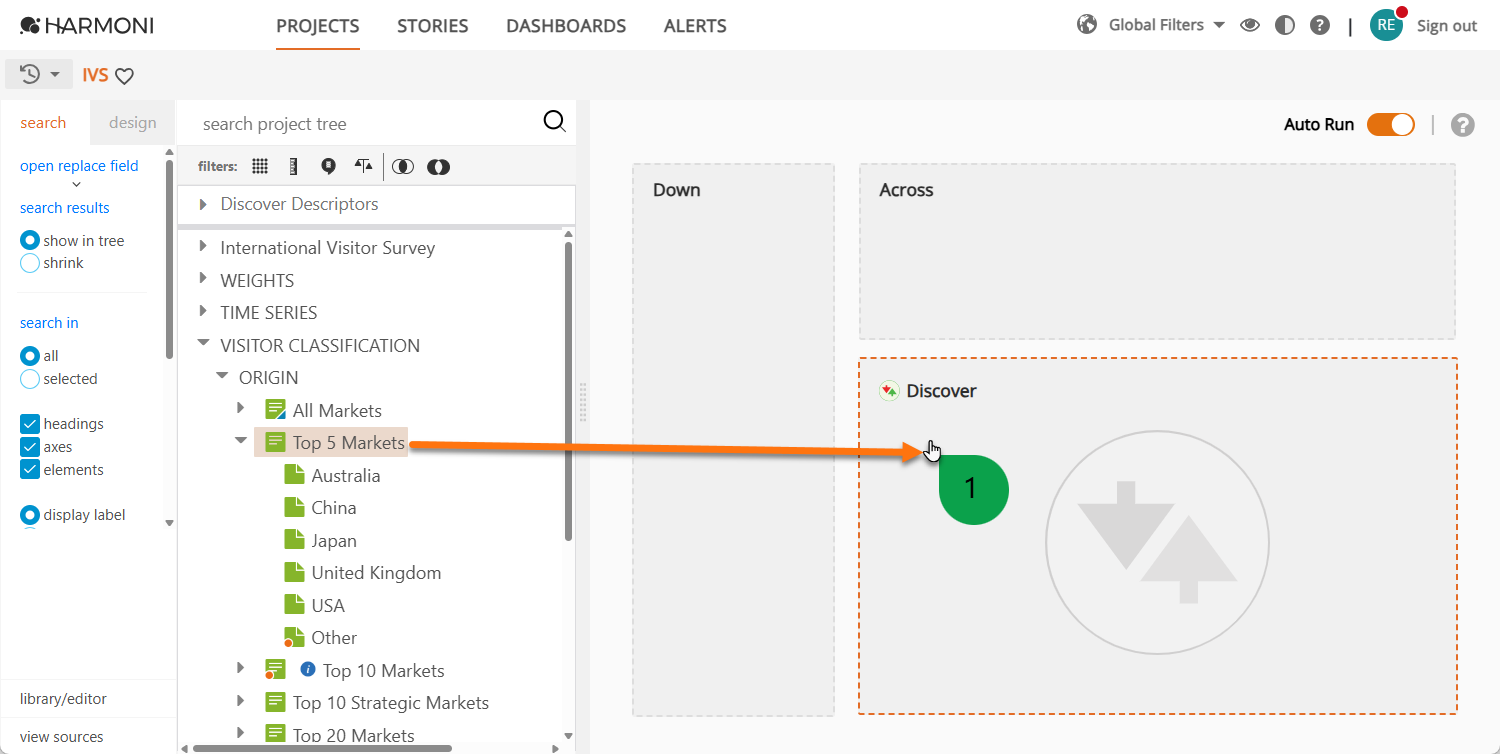
Task: Uncheck the headings checkbox
Action: pos(30,424)
